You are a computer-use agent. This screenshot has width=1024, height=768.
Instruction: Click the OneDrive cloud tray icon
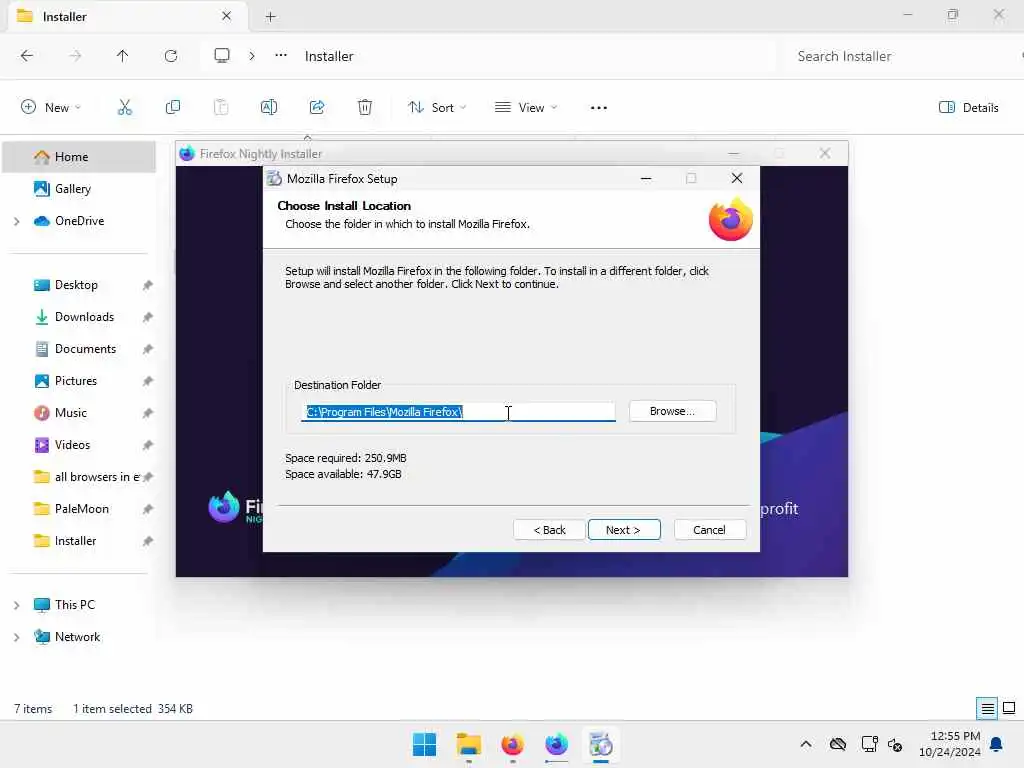(x=838, y=744)
